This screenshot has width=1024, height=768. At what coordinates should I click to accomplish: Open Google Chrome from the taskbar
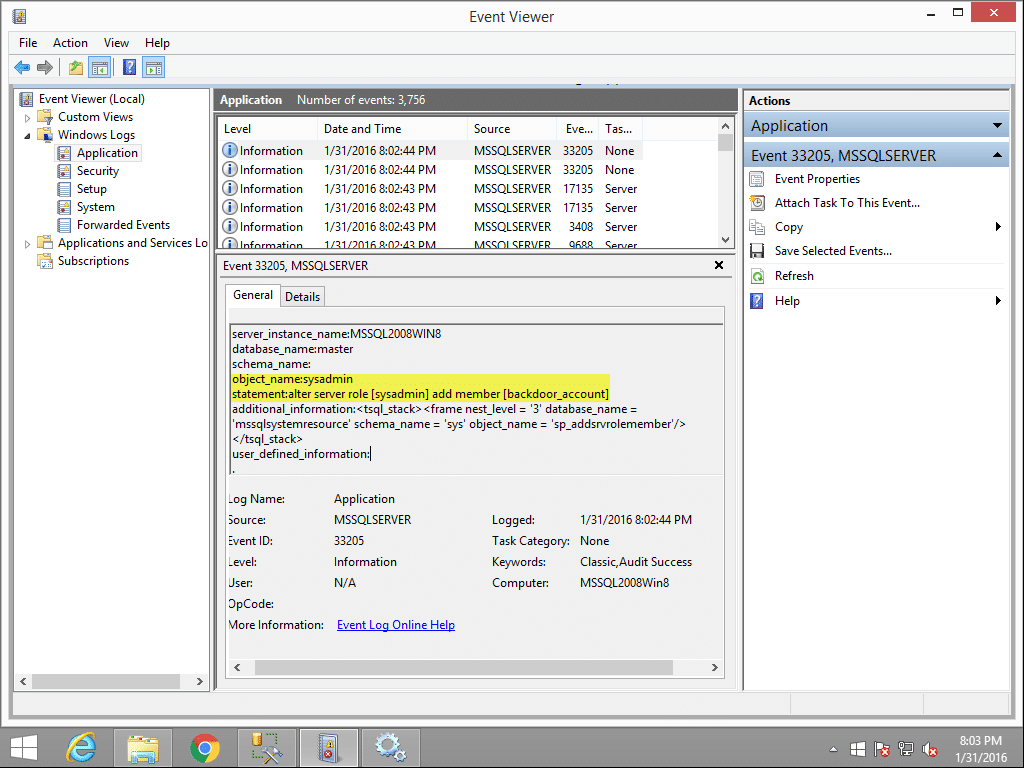205,748
